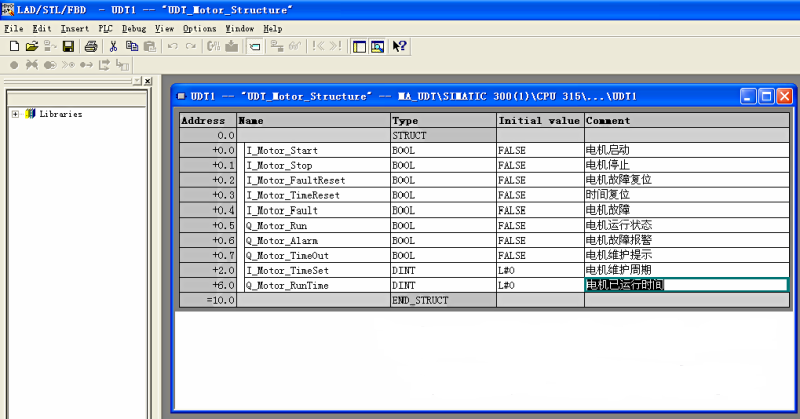
Task: Click the Monitor glasses icon
Action: pos(295,46)
